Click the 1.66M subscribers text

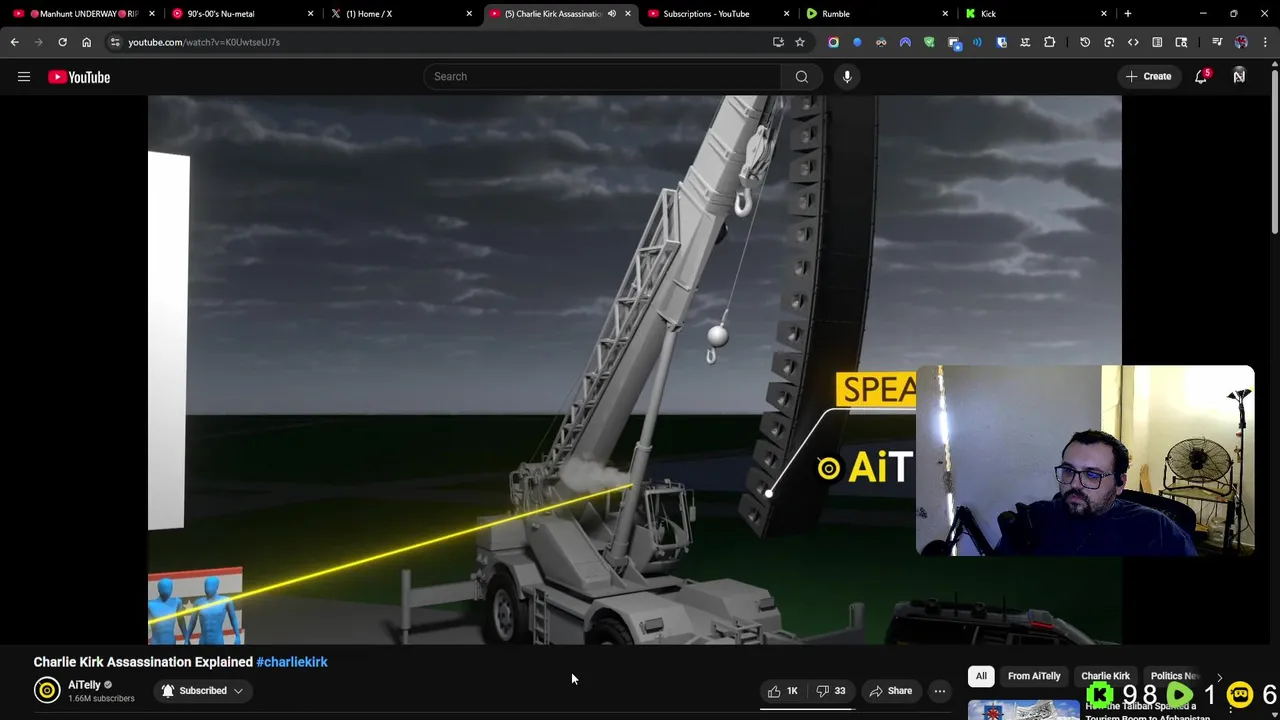coord(101,698)
